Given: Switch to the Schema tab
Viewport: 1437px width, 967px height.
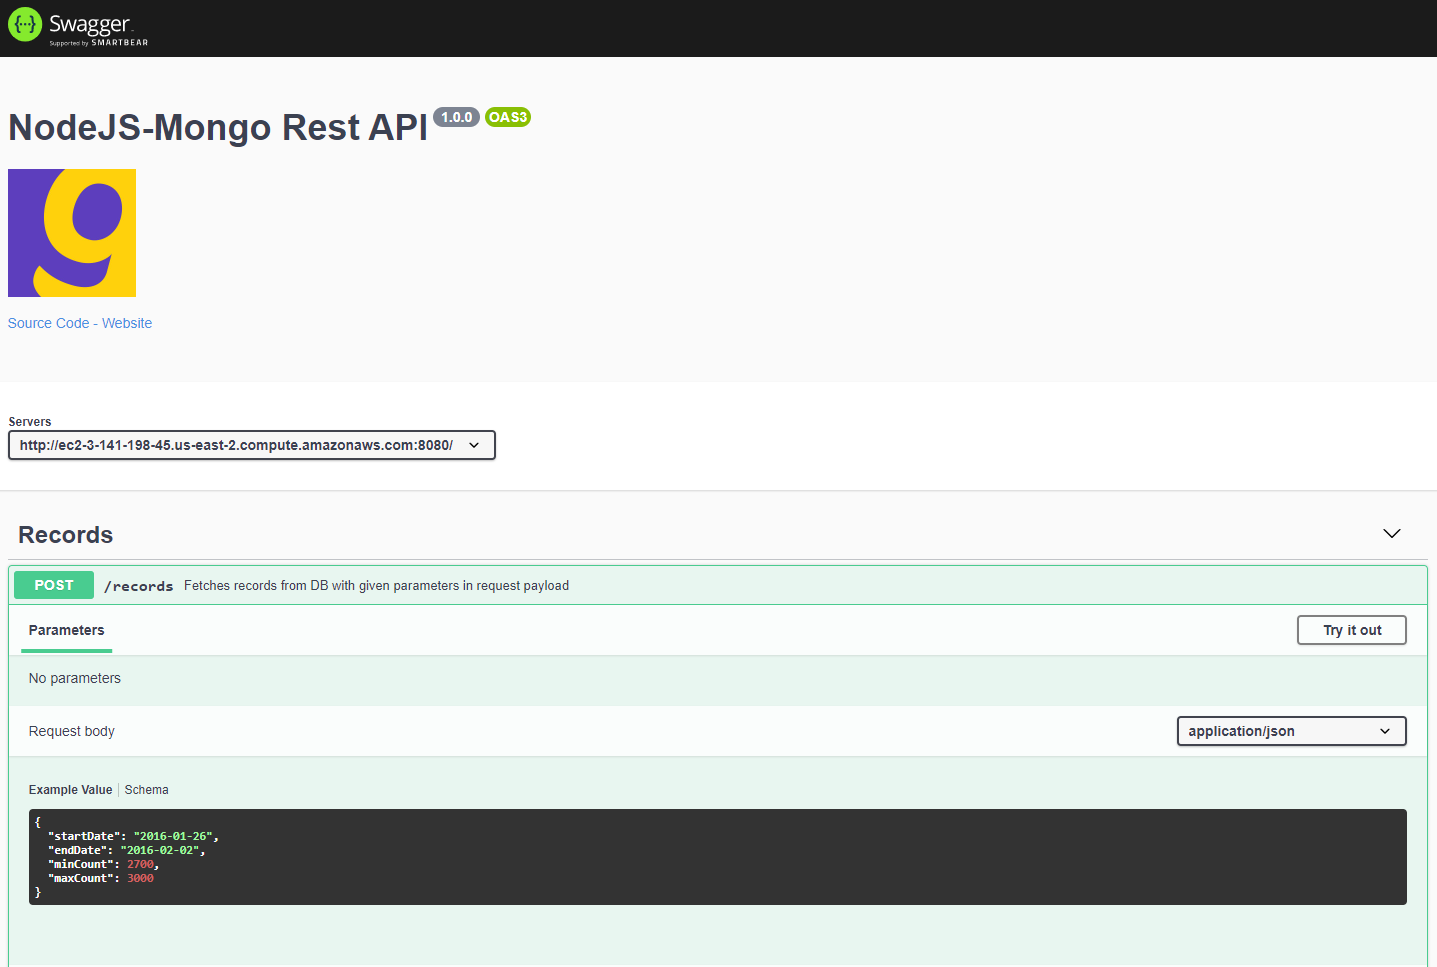Looking at the screenshot, I should pos(147,790).
